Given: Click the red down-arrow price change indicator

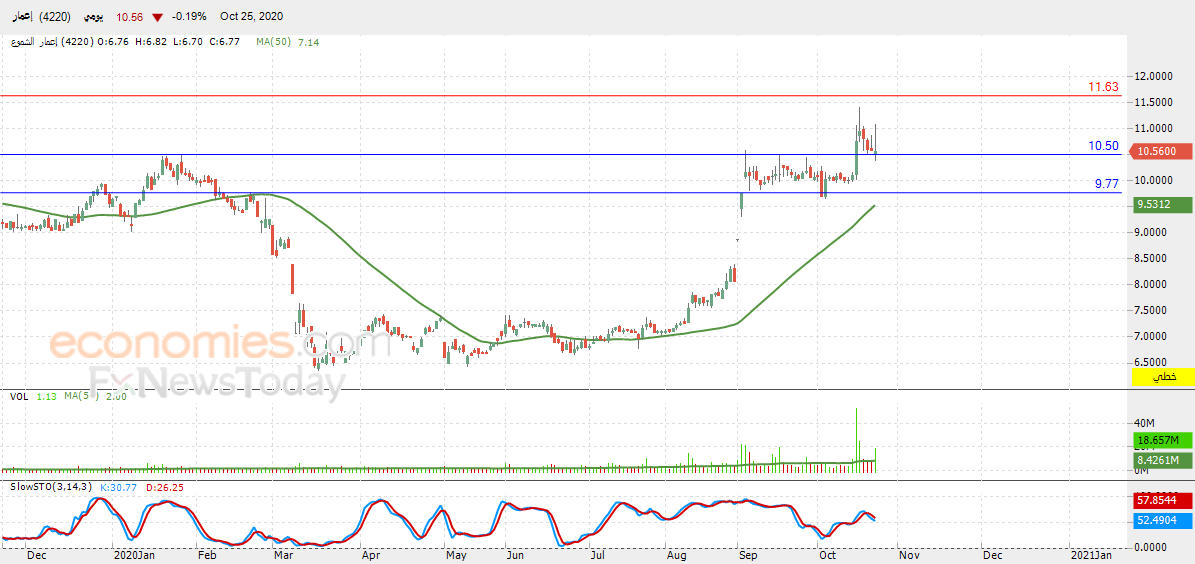Looking at the screenshot, I should (157, 17).
